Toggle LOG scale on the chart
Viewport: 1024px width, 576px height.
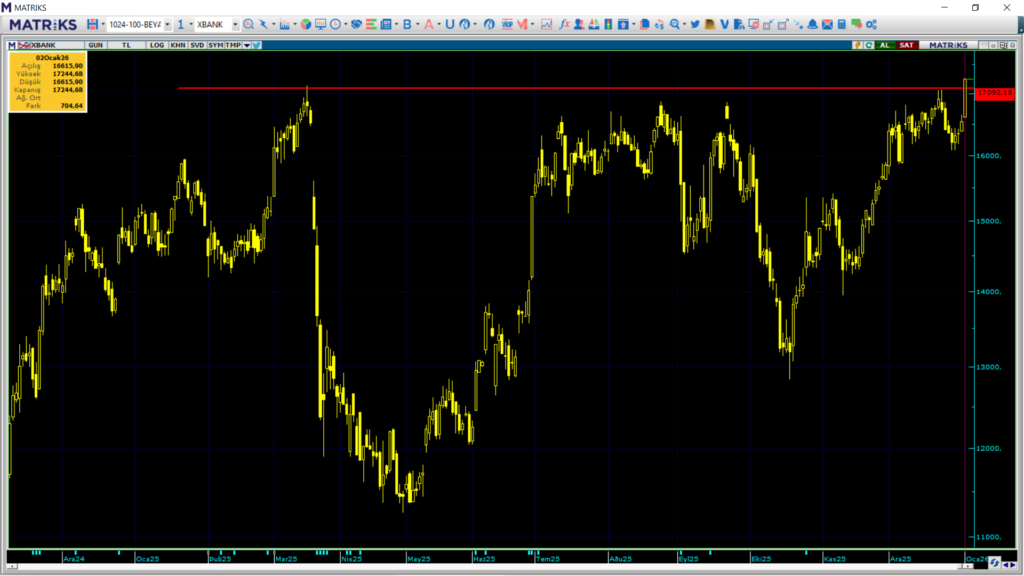click(157, 45)
